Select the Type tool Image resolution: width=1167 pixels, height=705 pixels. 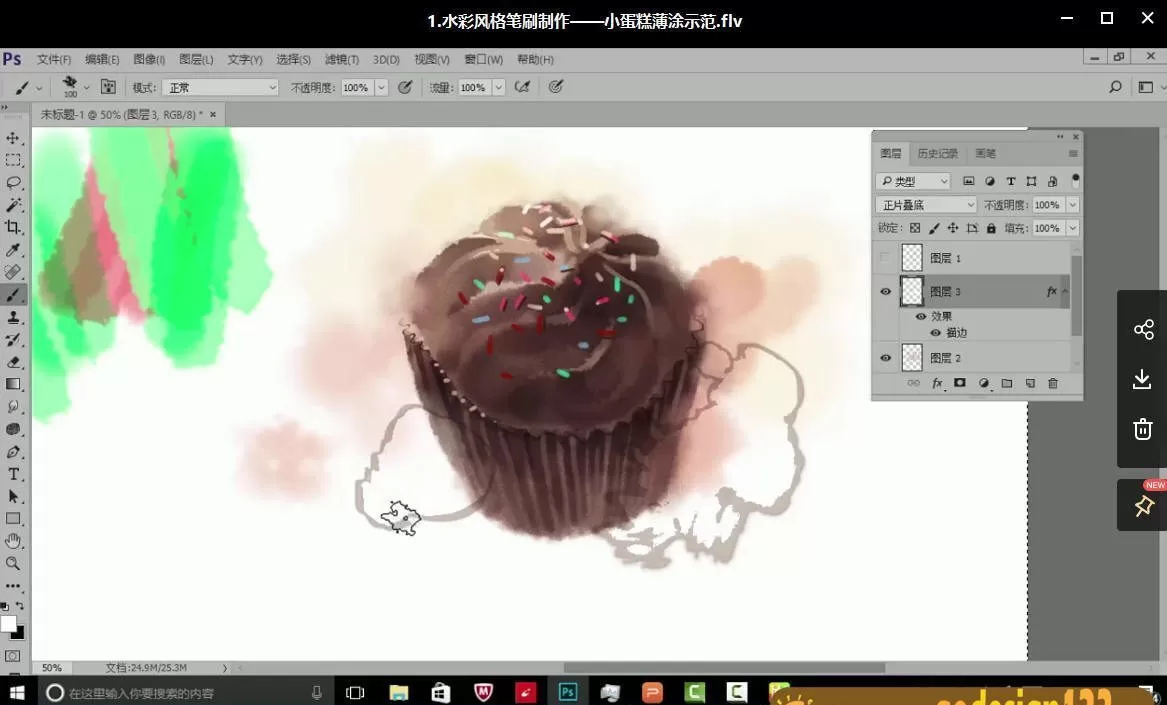coord(14,473)
